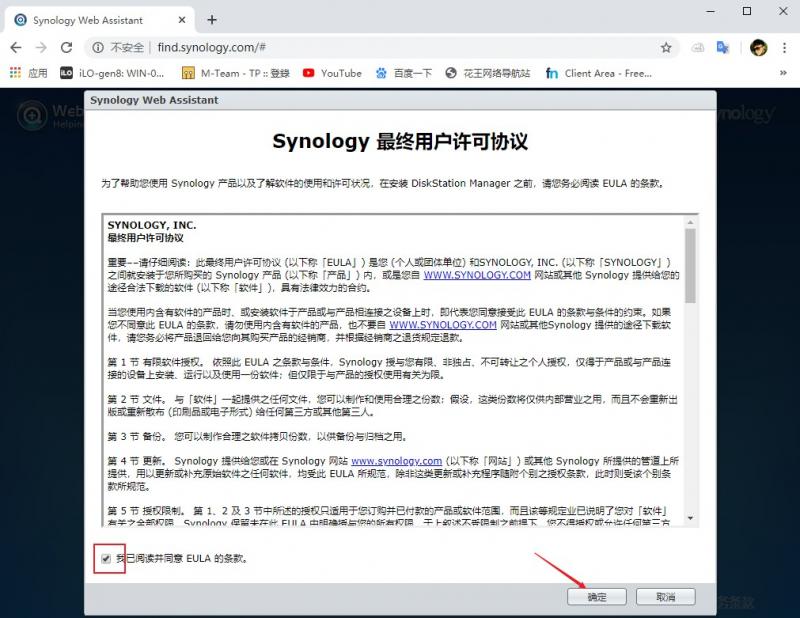Open the 百度一下 bookmark

pos(404,73)
